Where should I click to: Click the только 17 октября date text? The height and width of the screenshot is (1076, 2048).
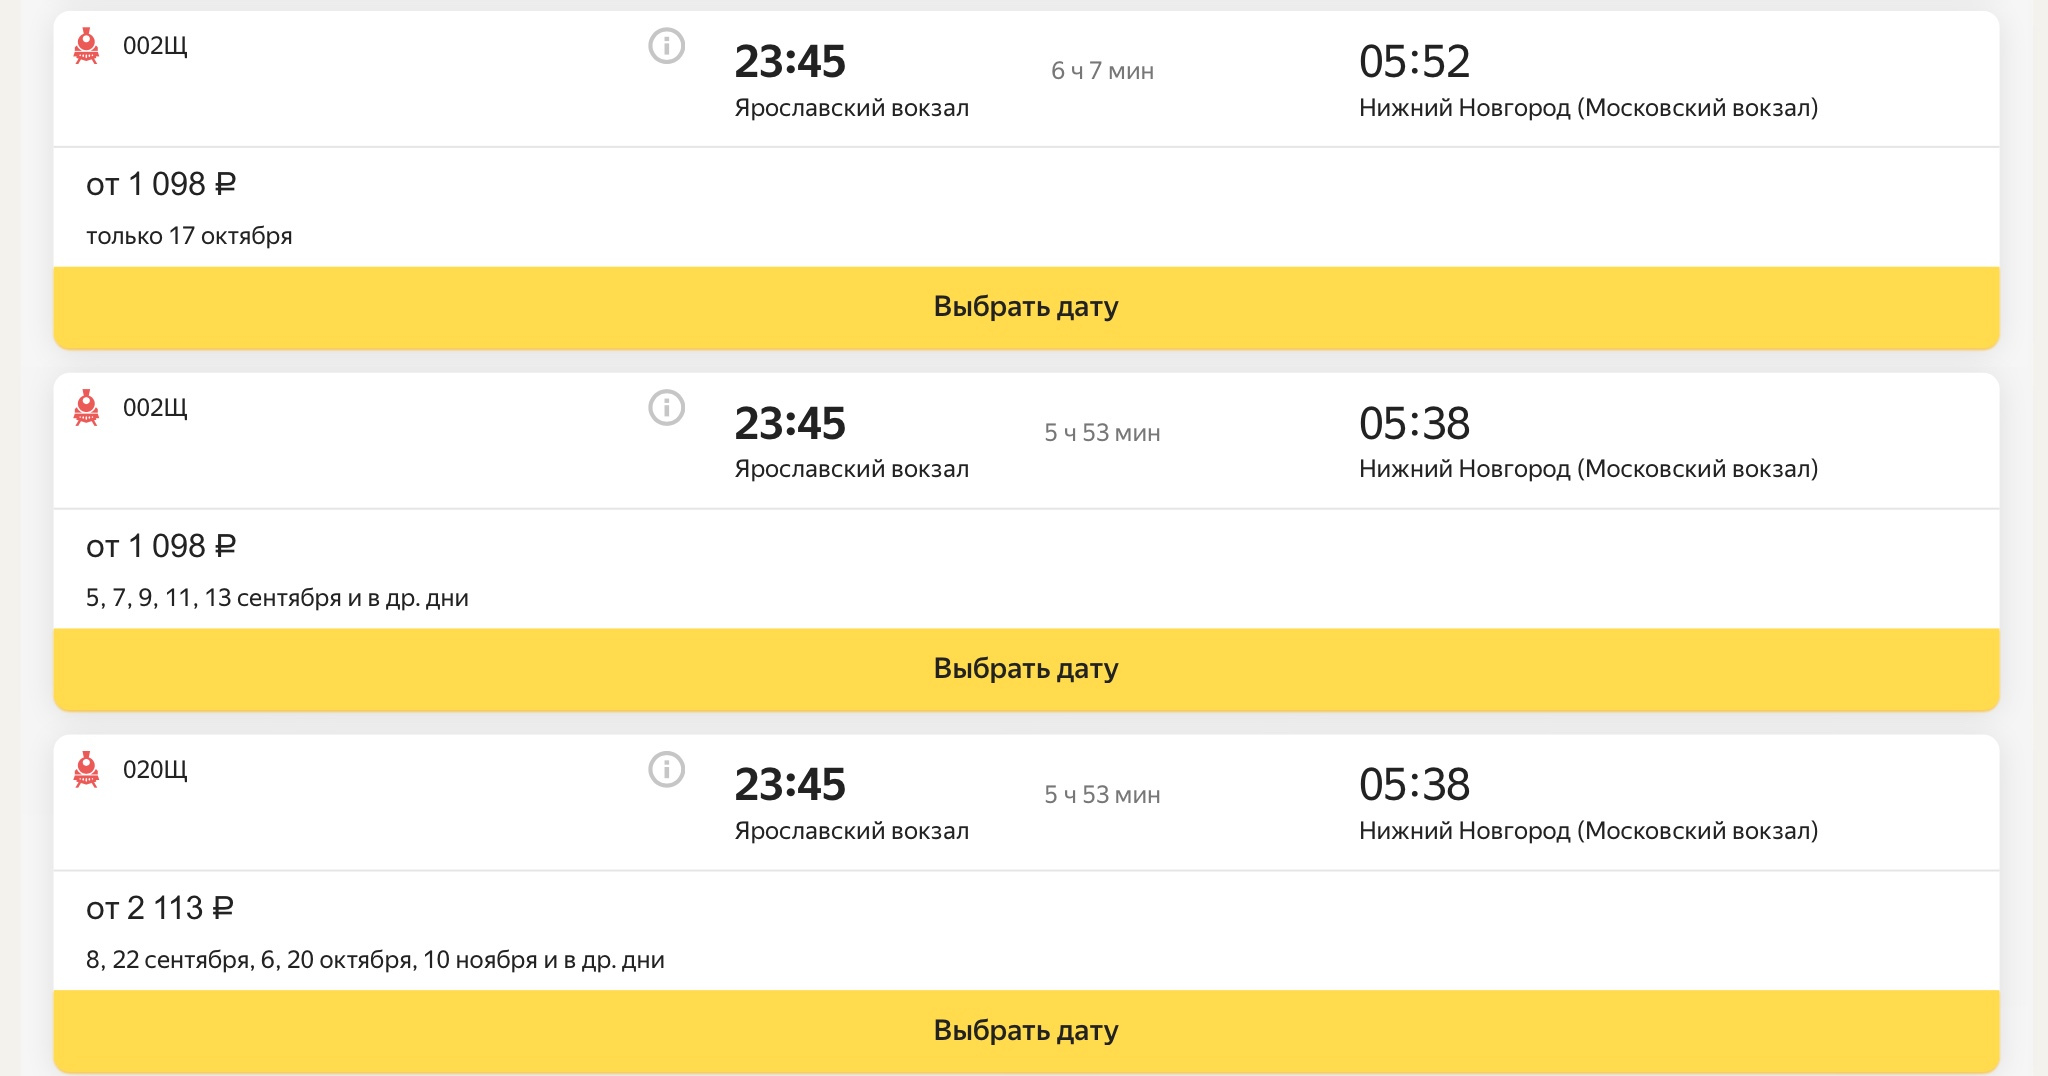(x=189, y=236)
